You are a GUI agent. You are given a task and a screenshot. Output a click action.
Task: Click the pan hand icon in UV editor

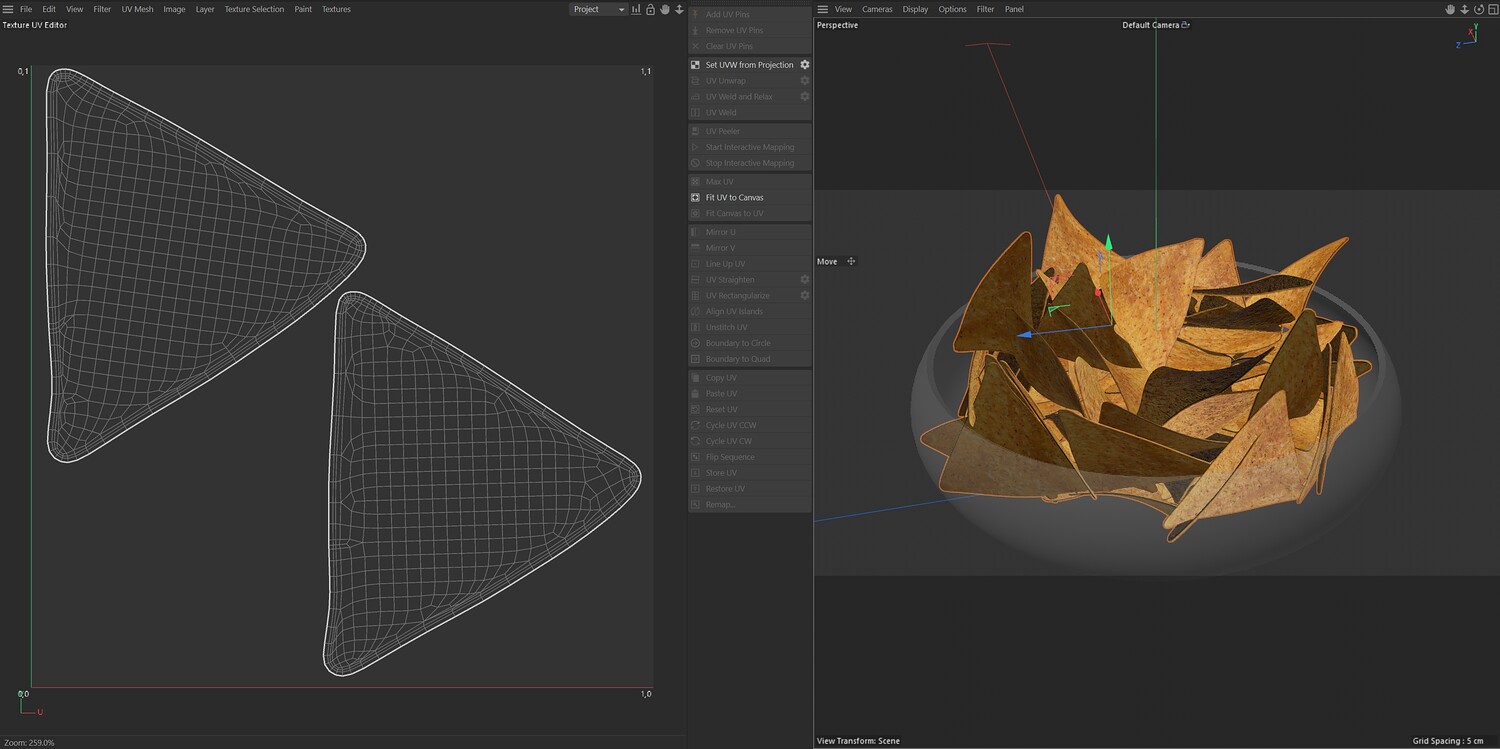pyautogui.click(x=664, y=9)
